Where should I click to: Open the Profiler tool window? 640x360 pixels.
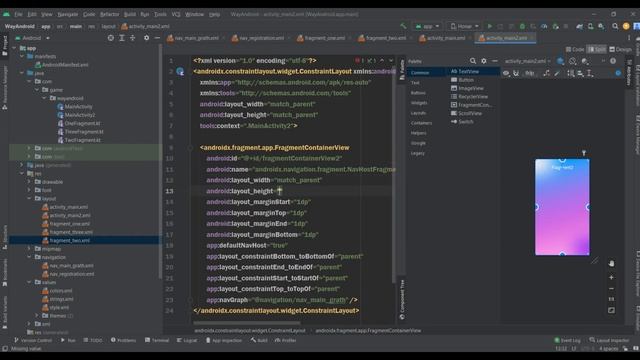tap(285, 340)
